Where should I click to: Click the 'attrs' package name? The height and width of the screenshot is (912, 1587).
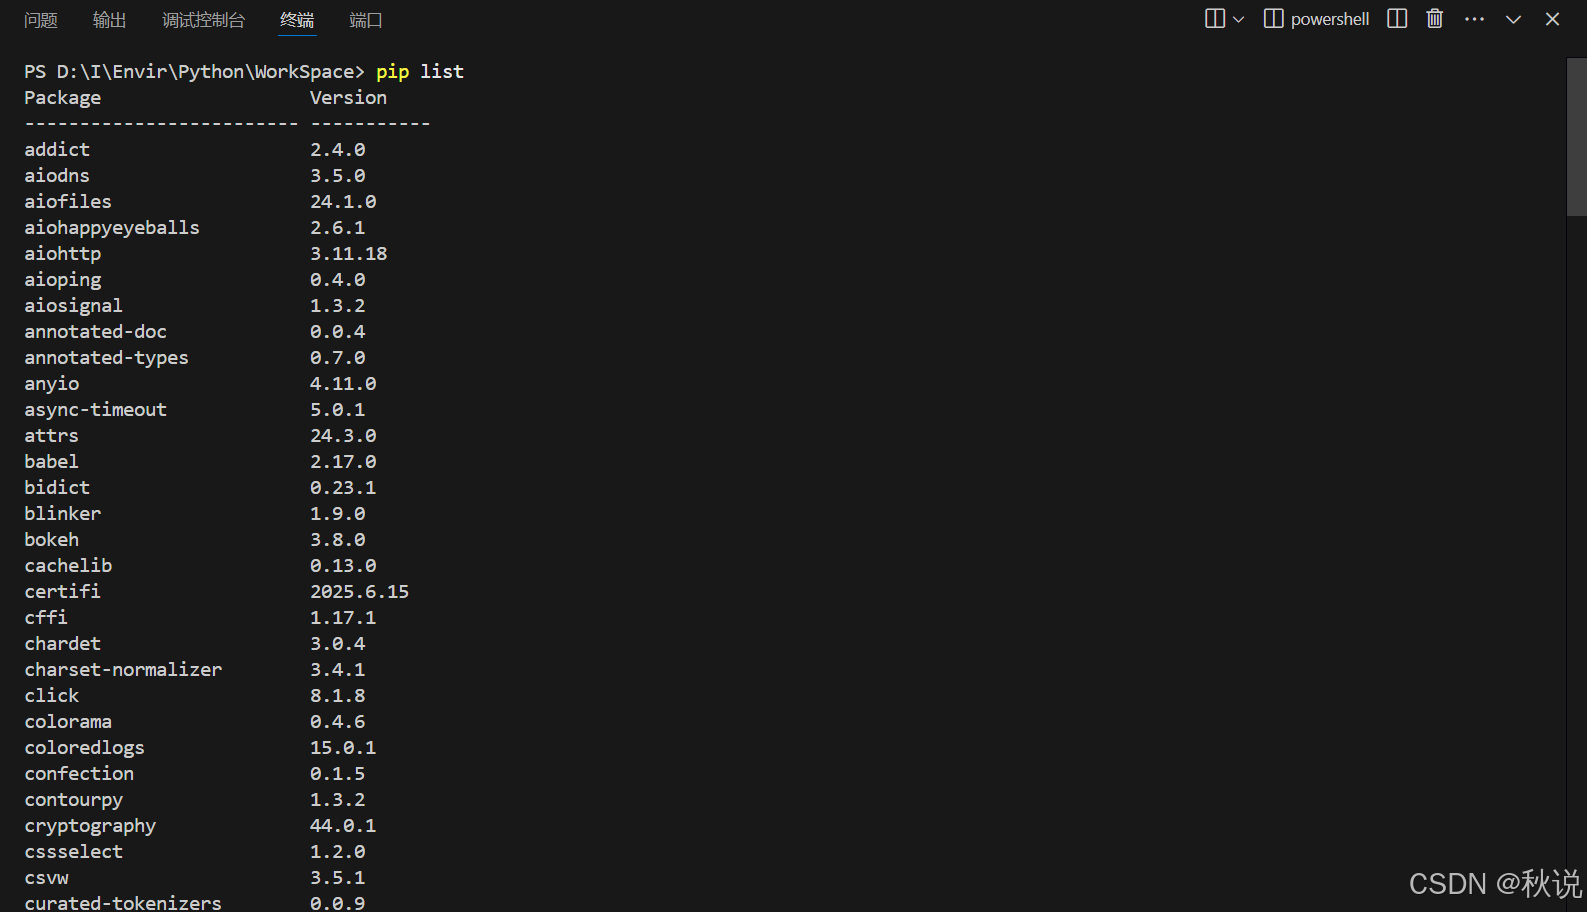[x=52, y=435]
